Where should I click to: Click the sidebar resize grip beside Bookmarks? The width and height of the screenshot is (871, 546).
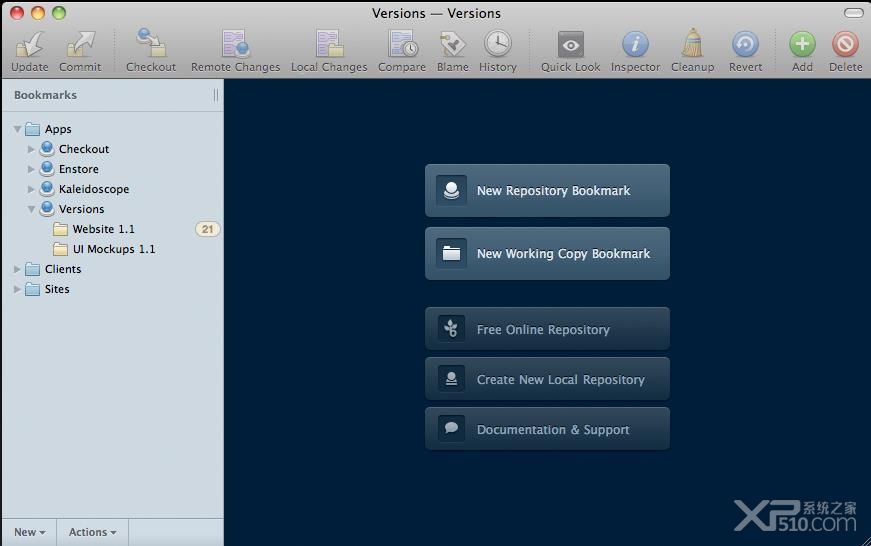[216, 95]
